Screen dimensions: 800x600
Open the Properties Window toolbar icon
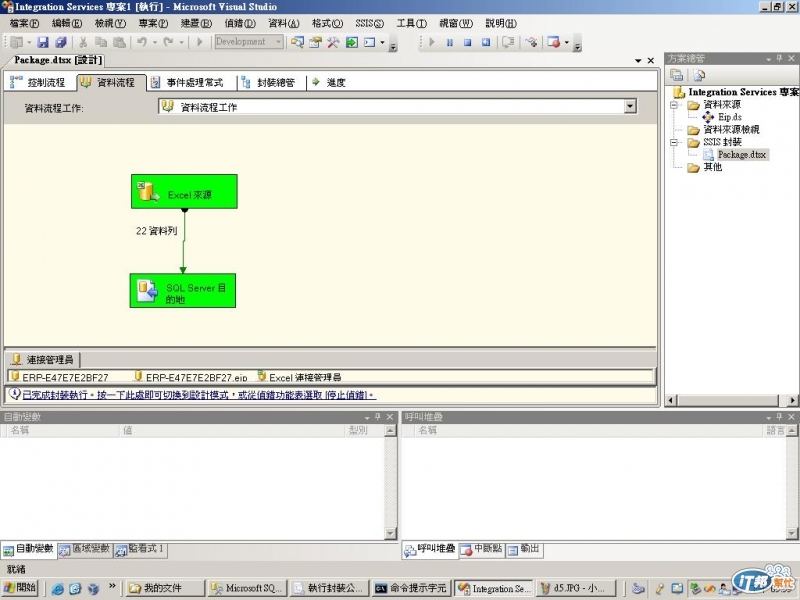point(315,42)
